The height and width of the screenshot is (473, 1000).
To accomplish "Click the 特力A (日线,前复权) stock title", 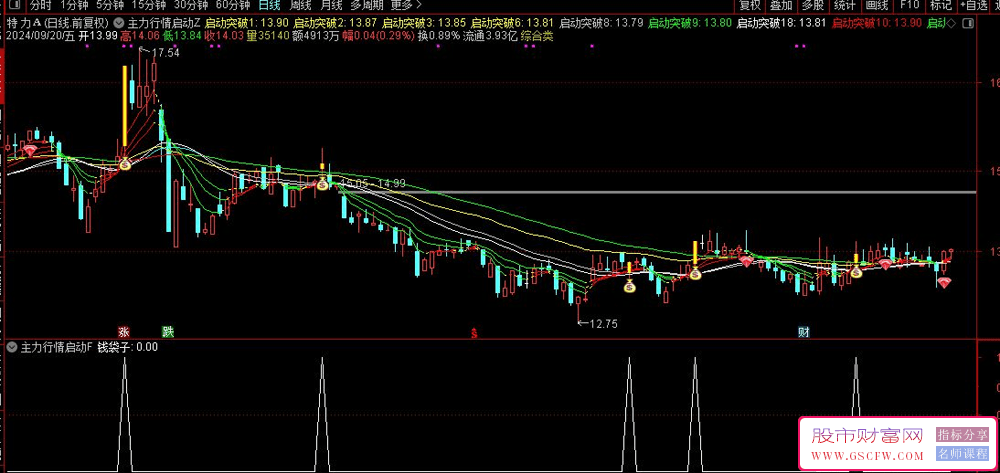I will [59, 24].
